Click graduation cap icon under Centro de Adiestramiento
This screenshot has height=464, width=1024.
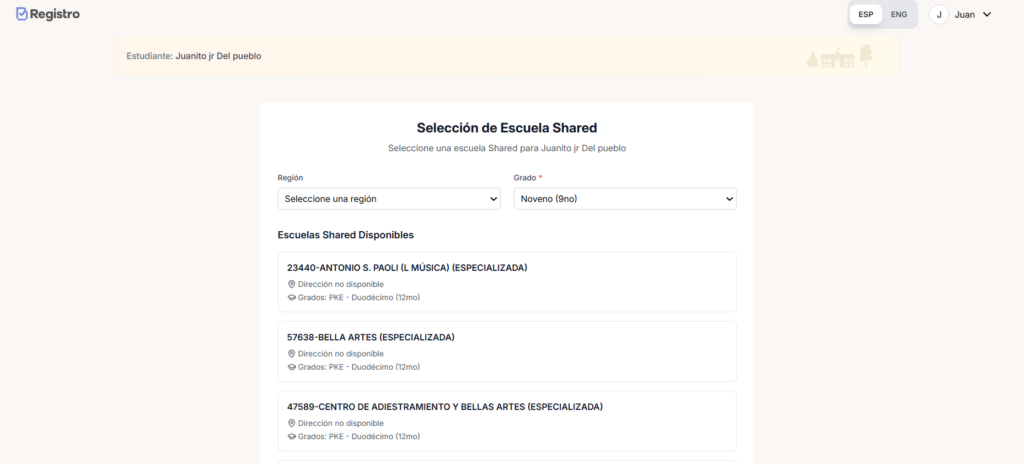tap(292, 436)
